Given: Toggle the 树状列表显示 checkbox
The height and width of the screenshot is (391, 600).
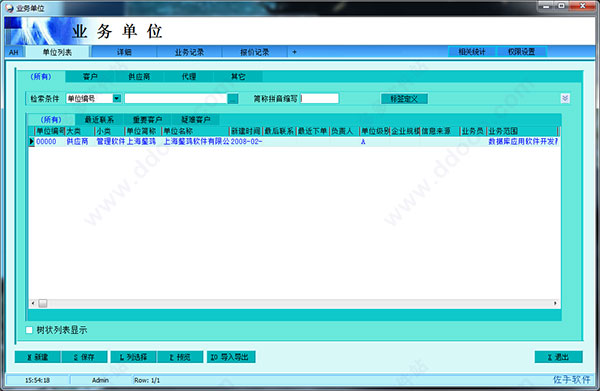Looking at the screenshot, I should tap(29, 330).
